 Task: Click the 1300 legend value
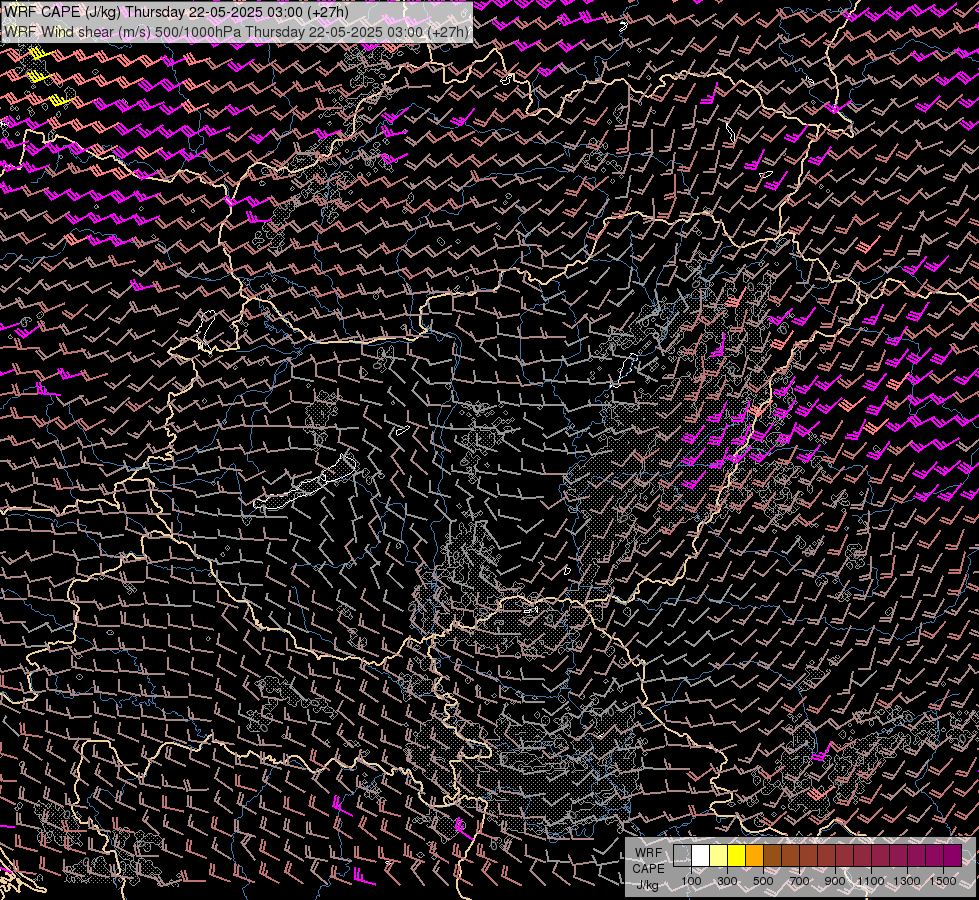[907, 881]
